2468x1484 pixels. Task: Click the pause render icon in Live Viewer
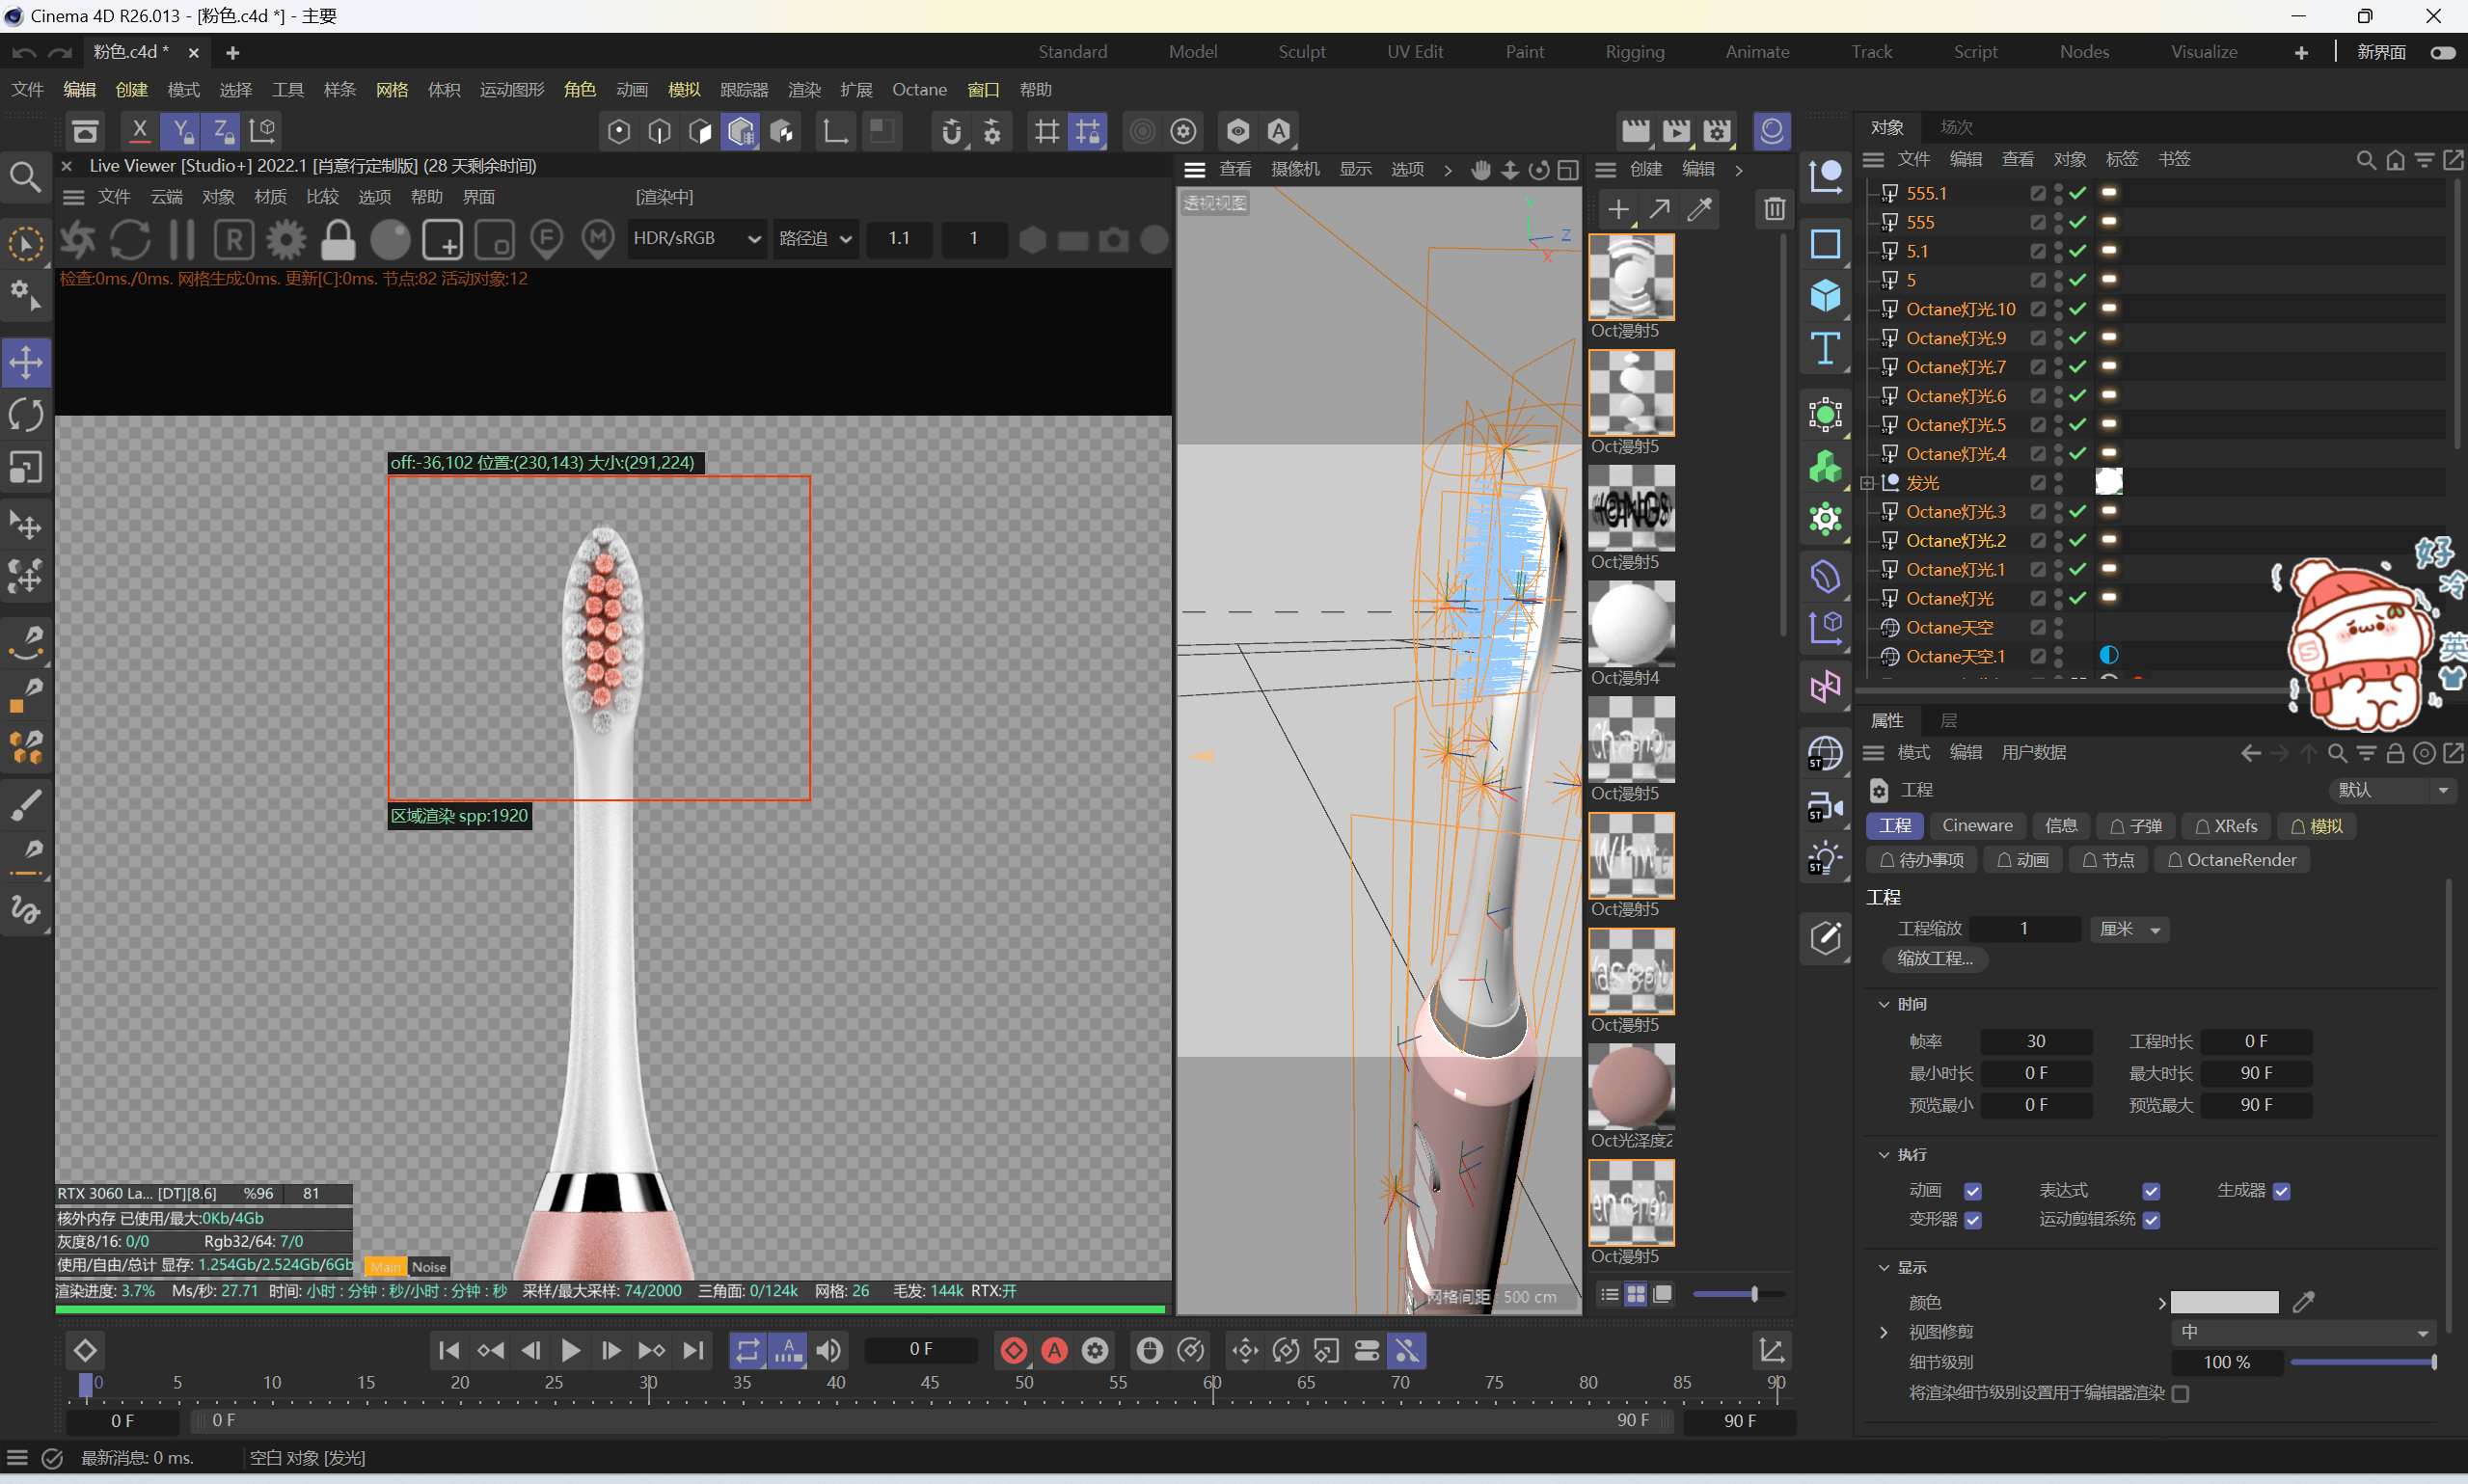pos(182,239)
